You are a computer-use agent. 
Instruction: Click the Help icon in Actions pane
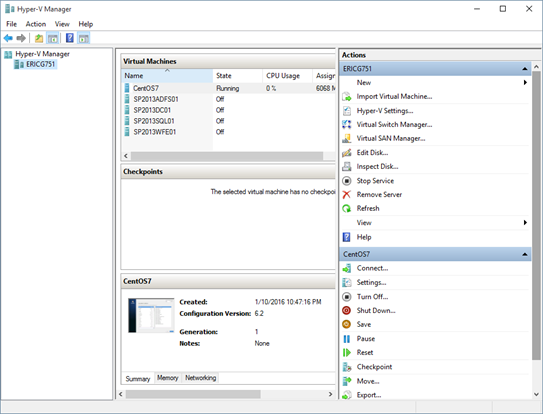[347, 237]
